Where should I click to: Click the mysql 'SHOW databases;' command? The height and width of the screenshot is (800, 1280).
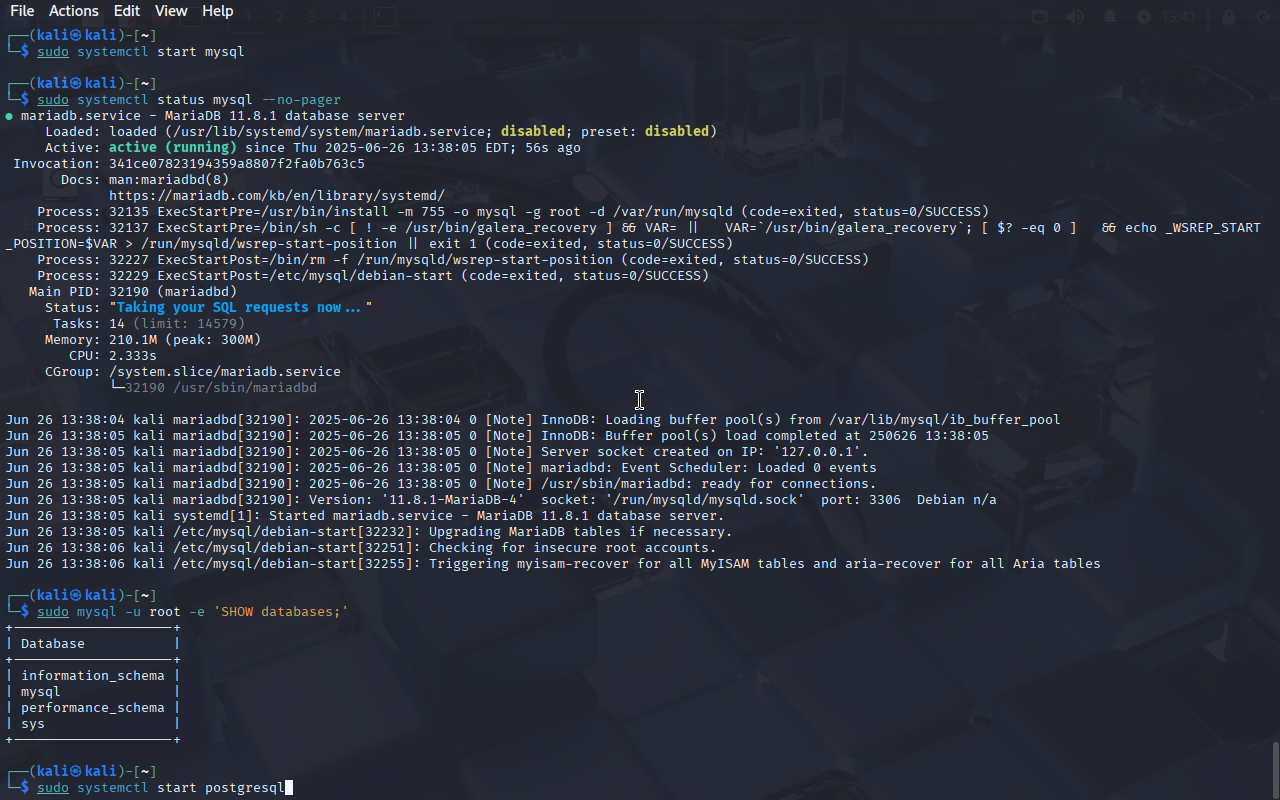click(213, 611)
